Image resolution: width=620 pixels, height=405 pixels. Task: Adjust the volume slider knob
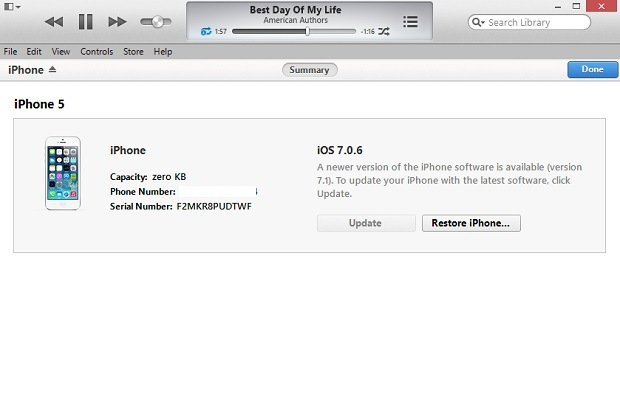pyautogui.click(x=157, y=22)
